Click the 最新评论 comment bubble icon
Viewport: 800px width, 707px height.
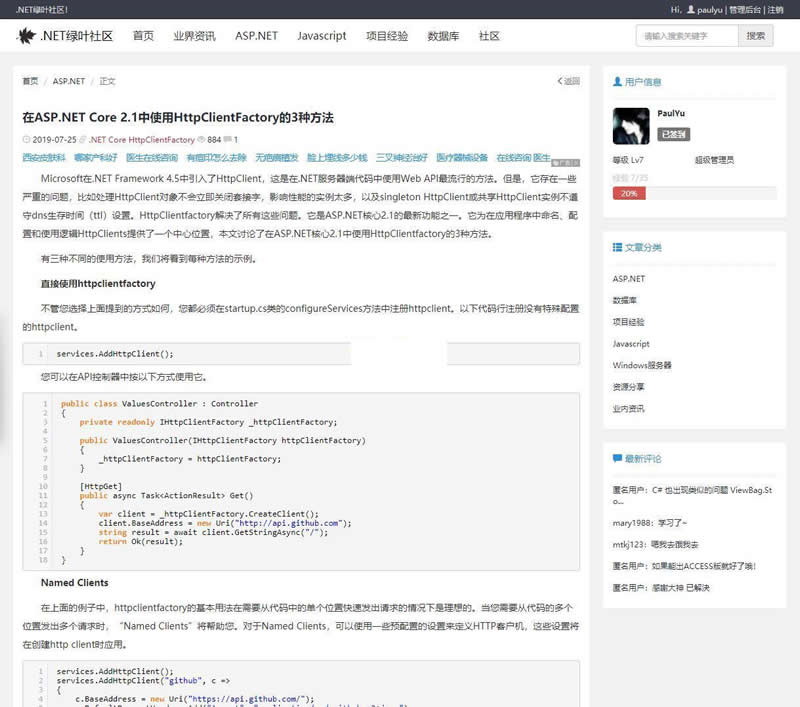[x=617, y=459]
